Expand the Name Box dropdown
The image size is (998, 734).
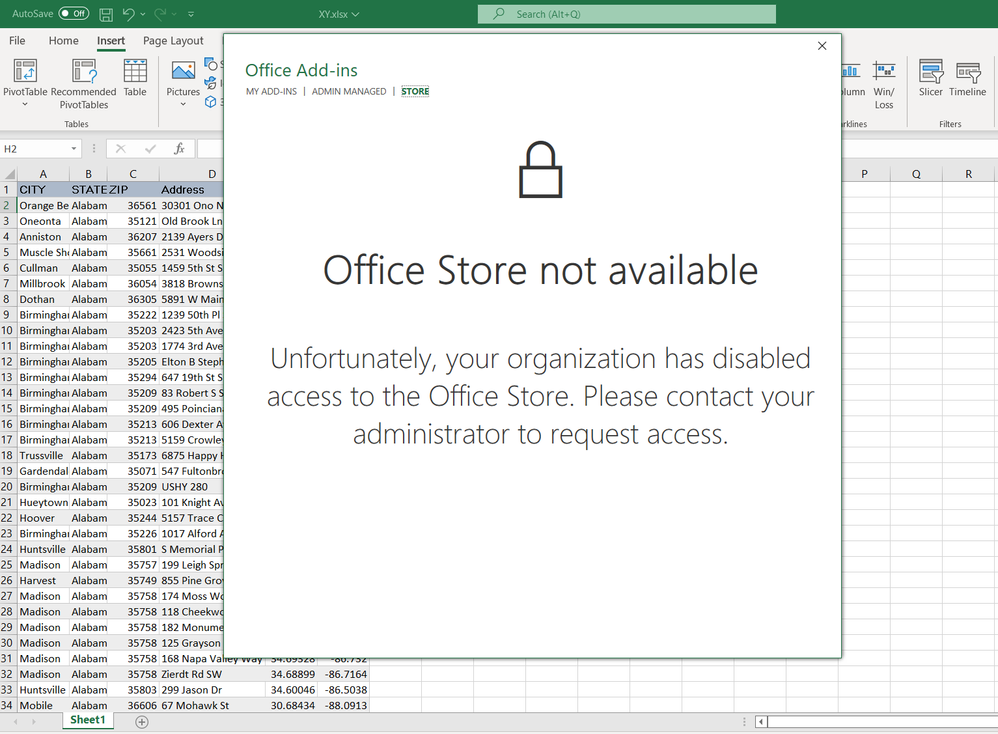coord(74,149)
